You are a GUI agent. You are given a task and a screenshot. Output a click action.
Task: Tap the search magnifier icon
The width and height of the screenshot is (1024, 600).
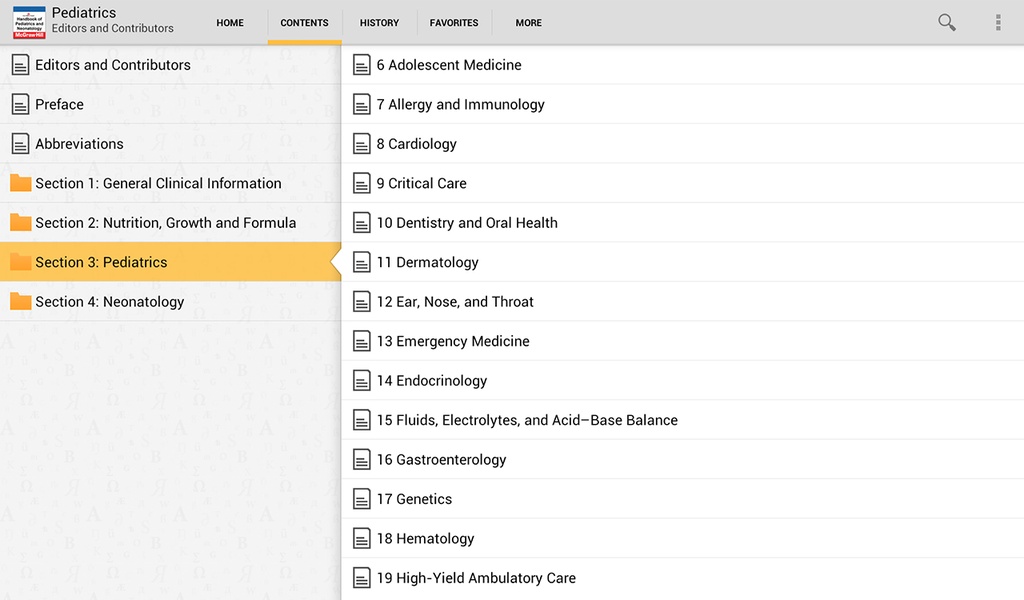[947, 22]
